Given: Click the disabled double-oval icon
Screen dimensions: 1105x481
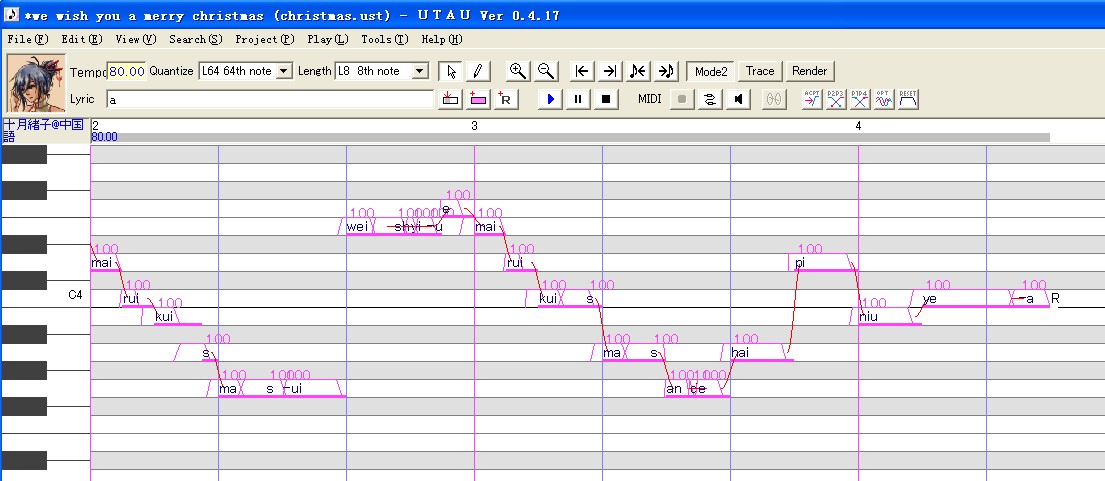Looking at the screenshot, I should [774, 99].
